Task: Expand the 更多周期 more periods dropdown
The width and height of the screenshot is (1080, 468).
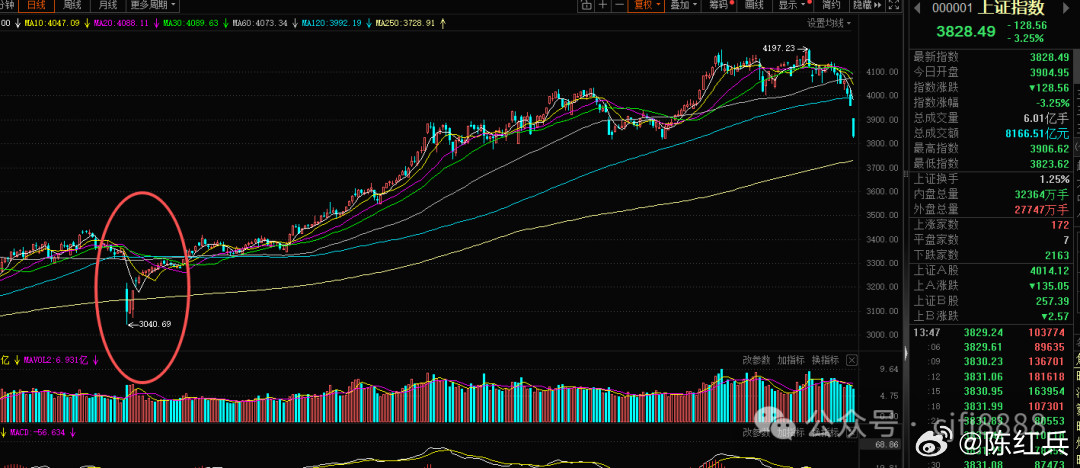Action: coord(153,6)
